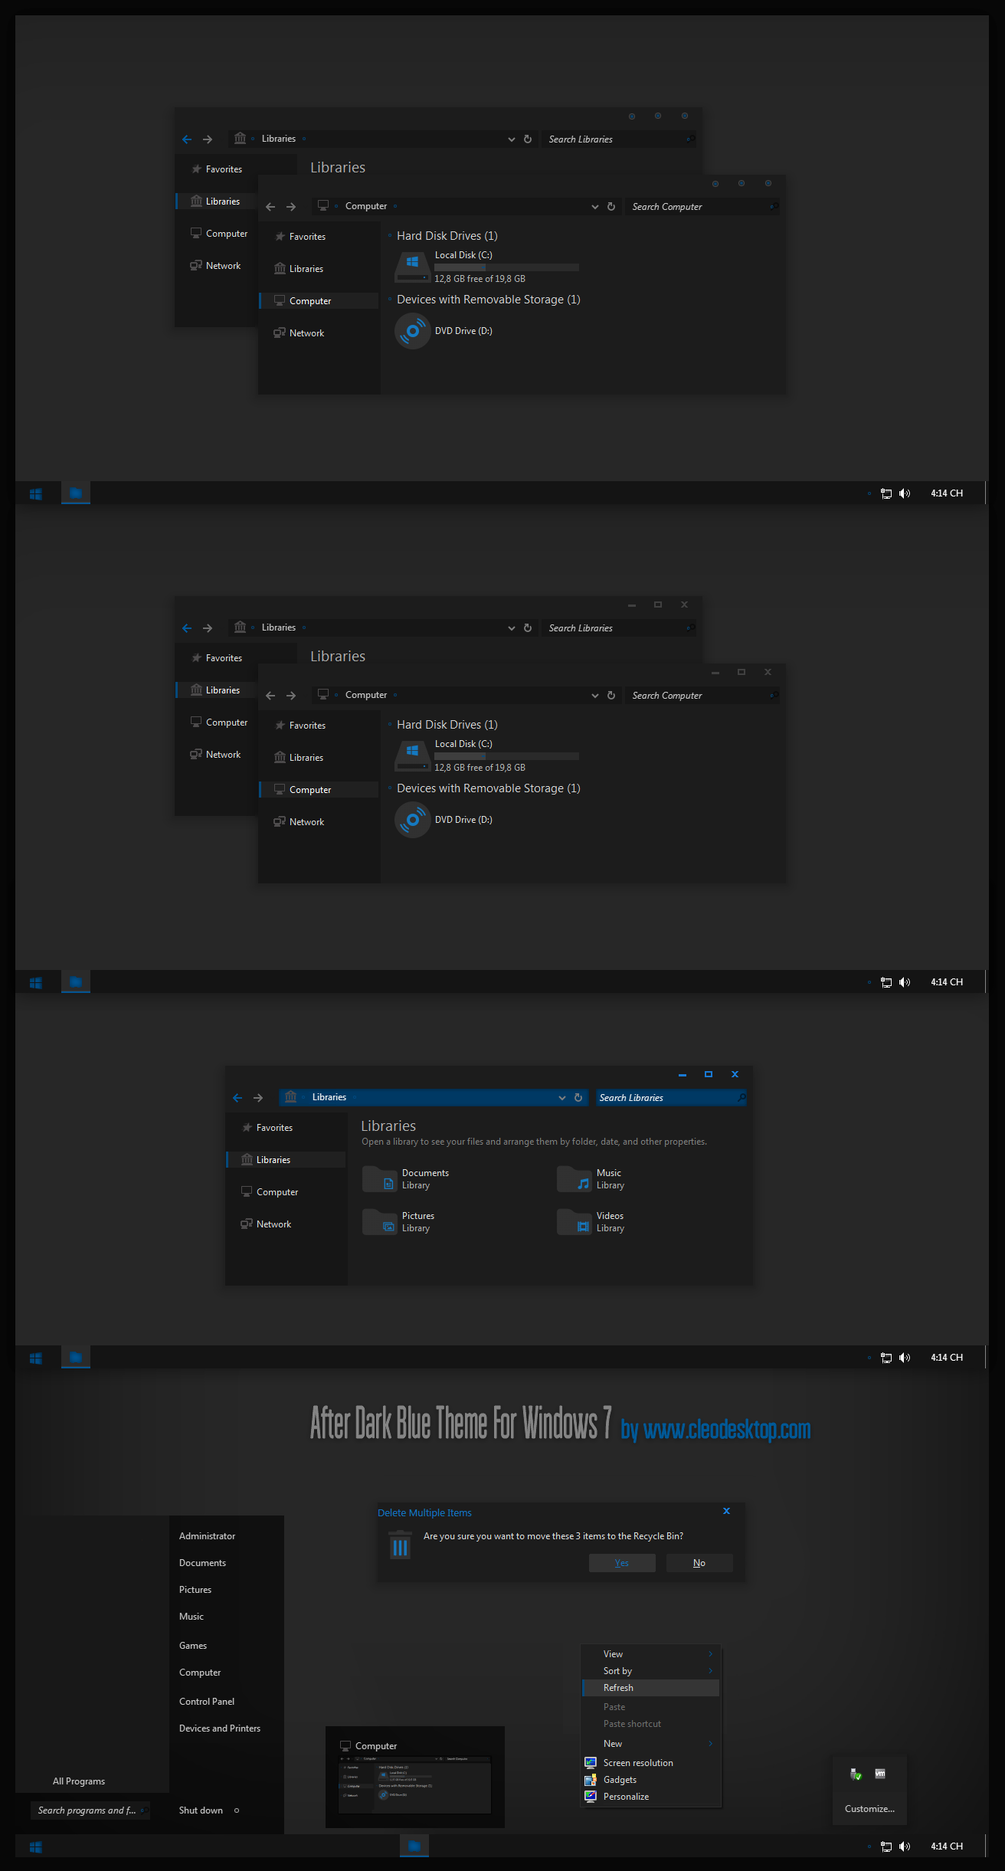The width and height of the screenshot is (1005, 1871).
Task: Close the Delete Multiple Items dialog with the X
Action: click(727, 1511)
